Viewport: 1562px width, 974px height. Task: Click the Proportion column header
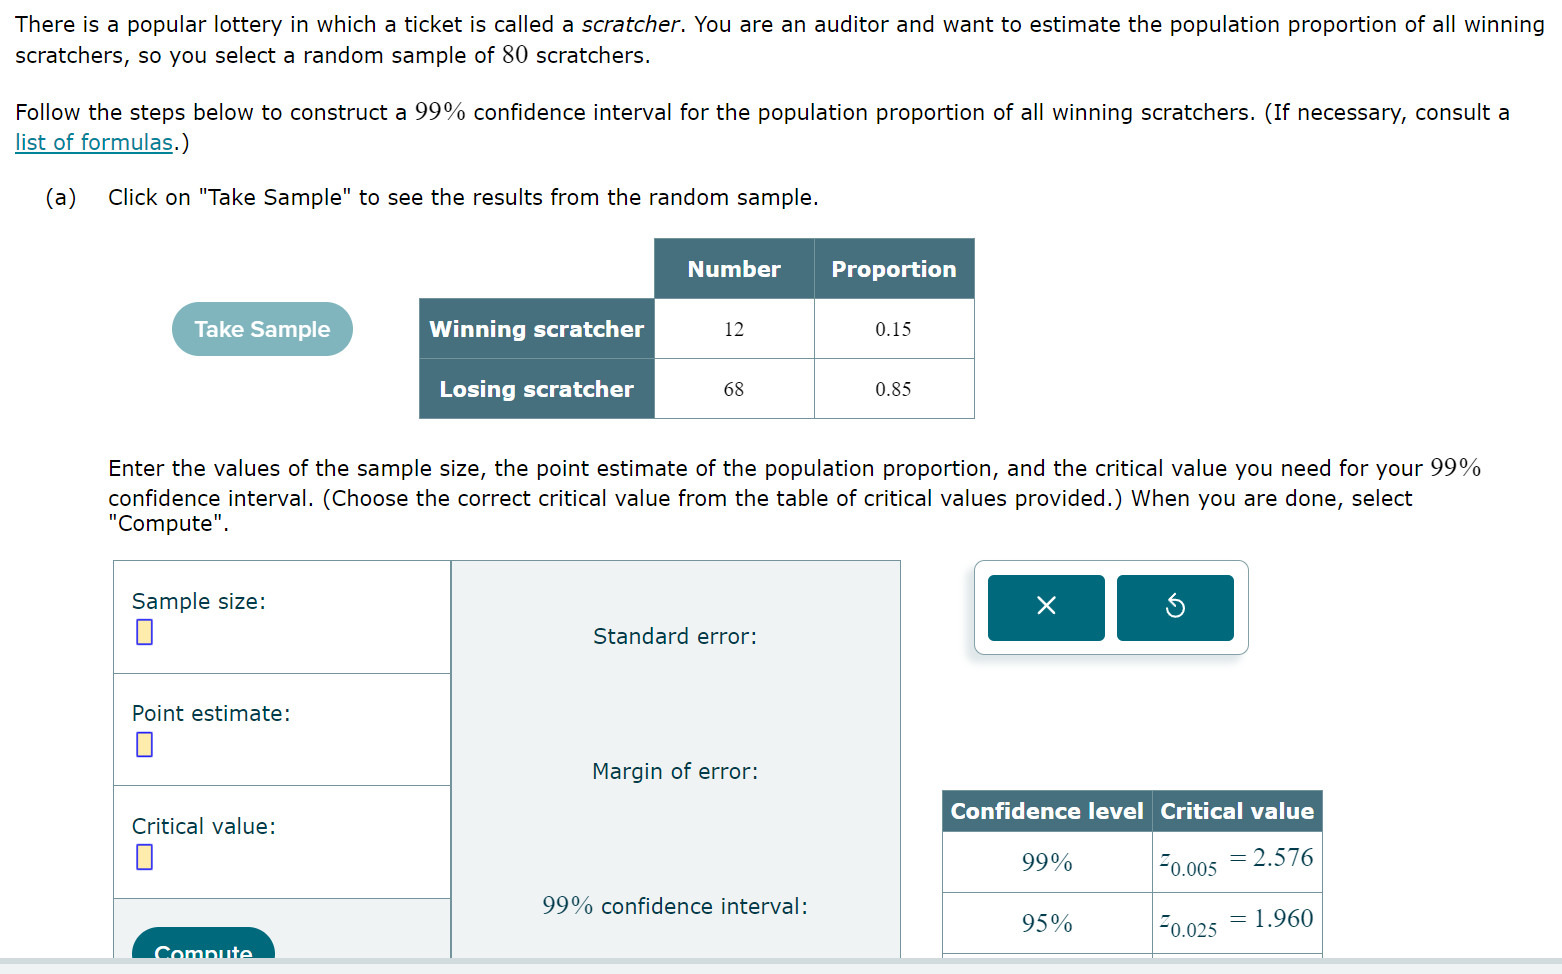click(x=893, y=268)
